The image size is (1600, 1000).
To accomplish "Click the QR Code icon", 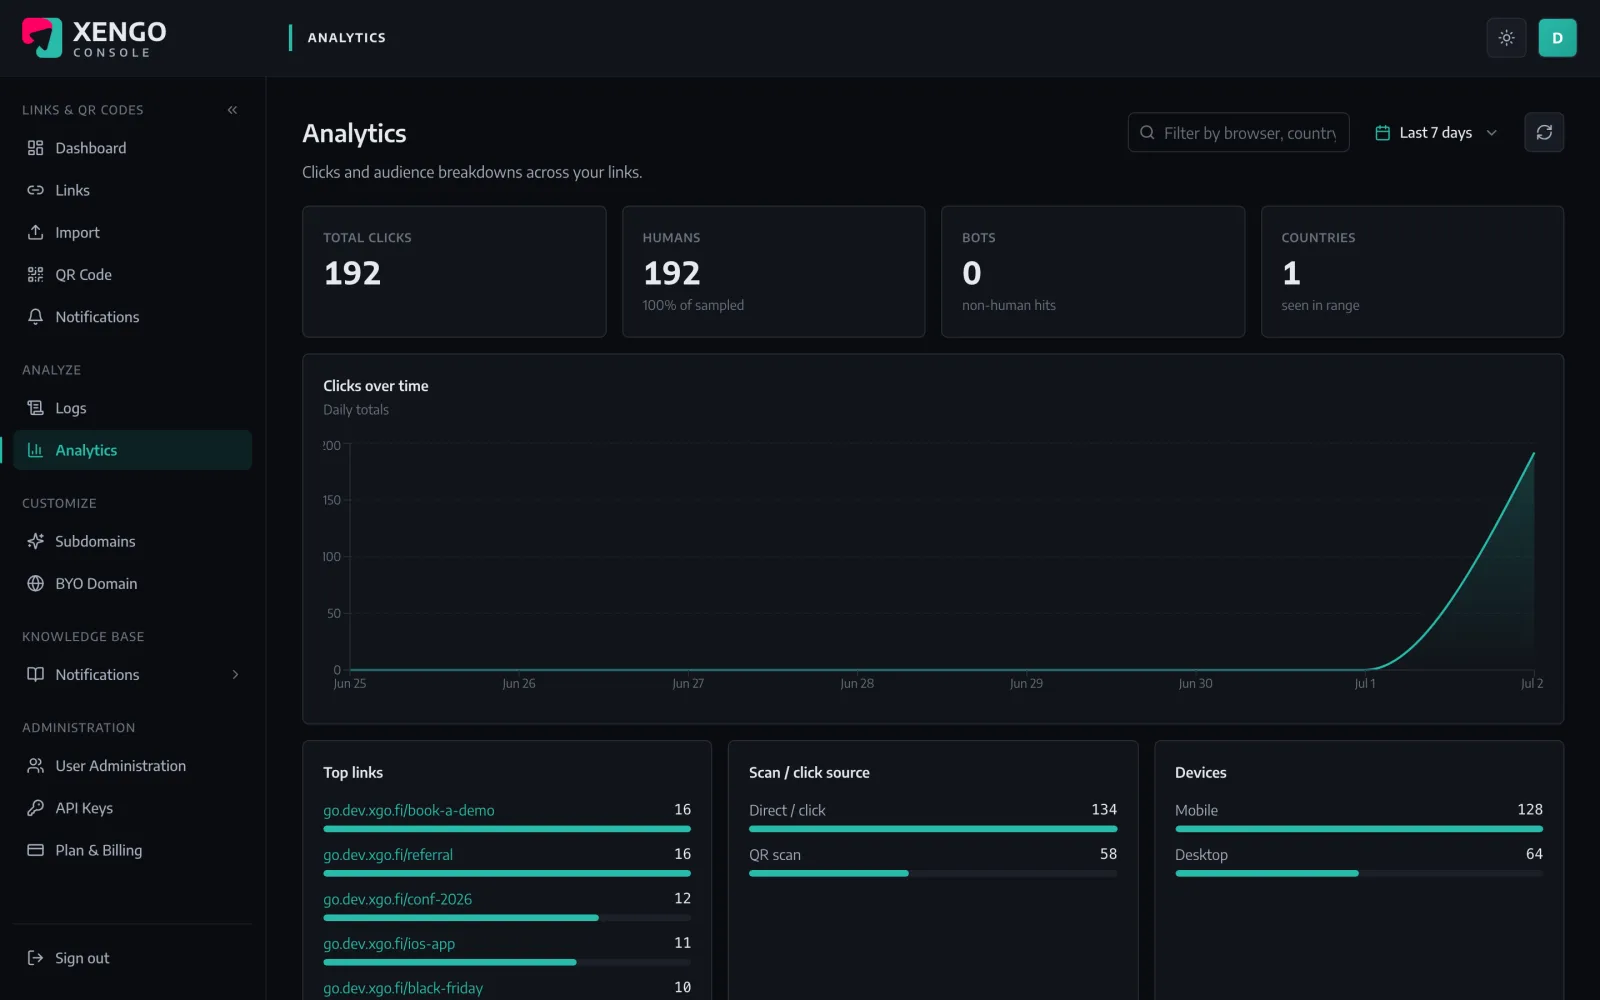I will point(35,274).
